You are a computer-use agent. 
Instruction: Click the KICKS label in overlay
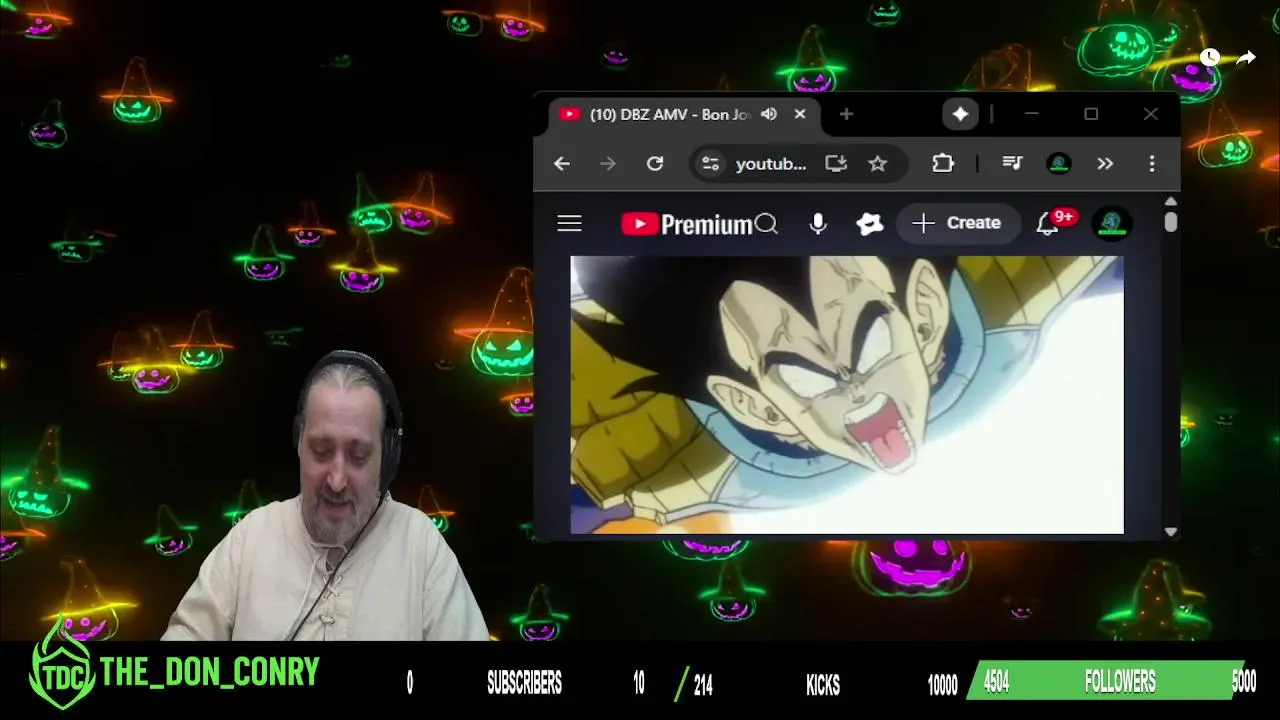click(823, 684)
